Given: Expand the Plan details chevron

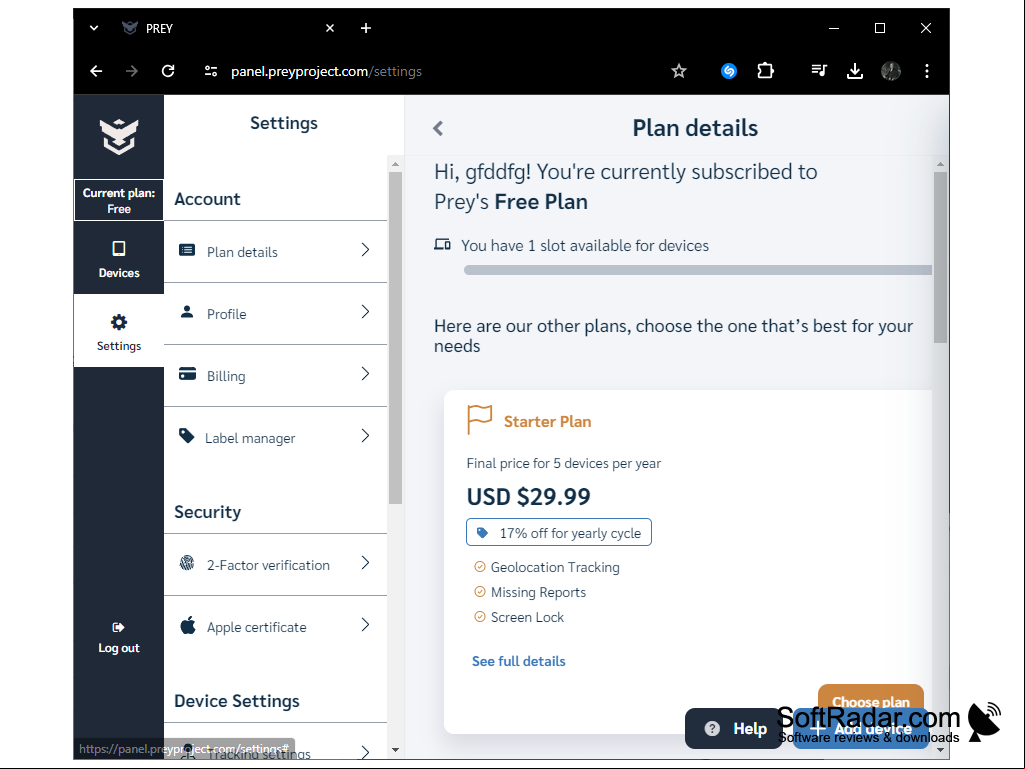Looking at the screenshot, I should click(x=365, y=250).
